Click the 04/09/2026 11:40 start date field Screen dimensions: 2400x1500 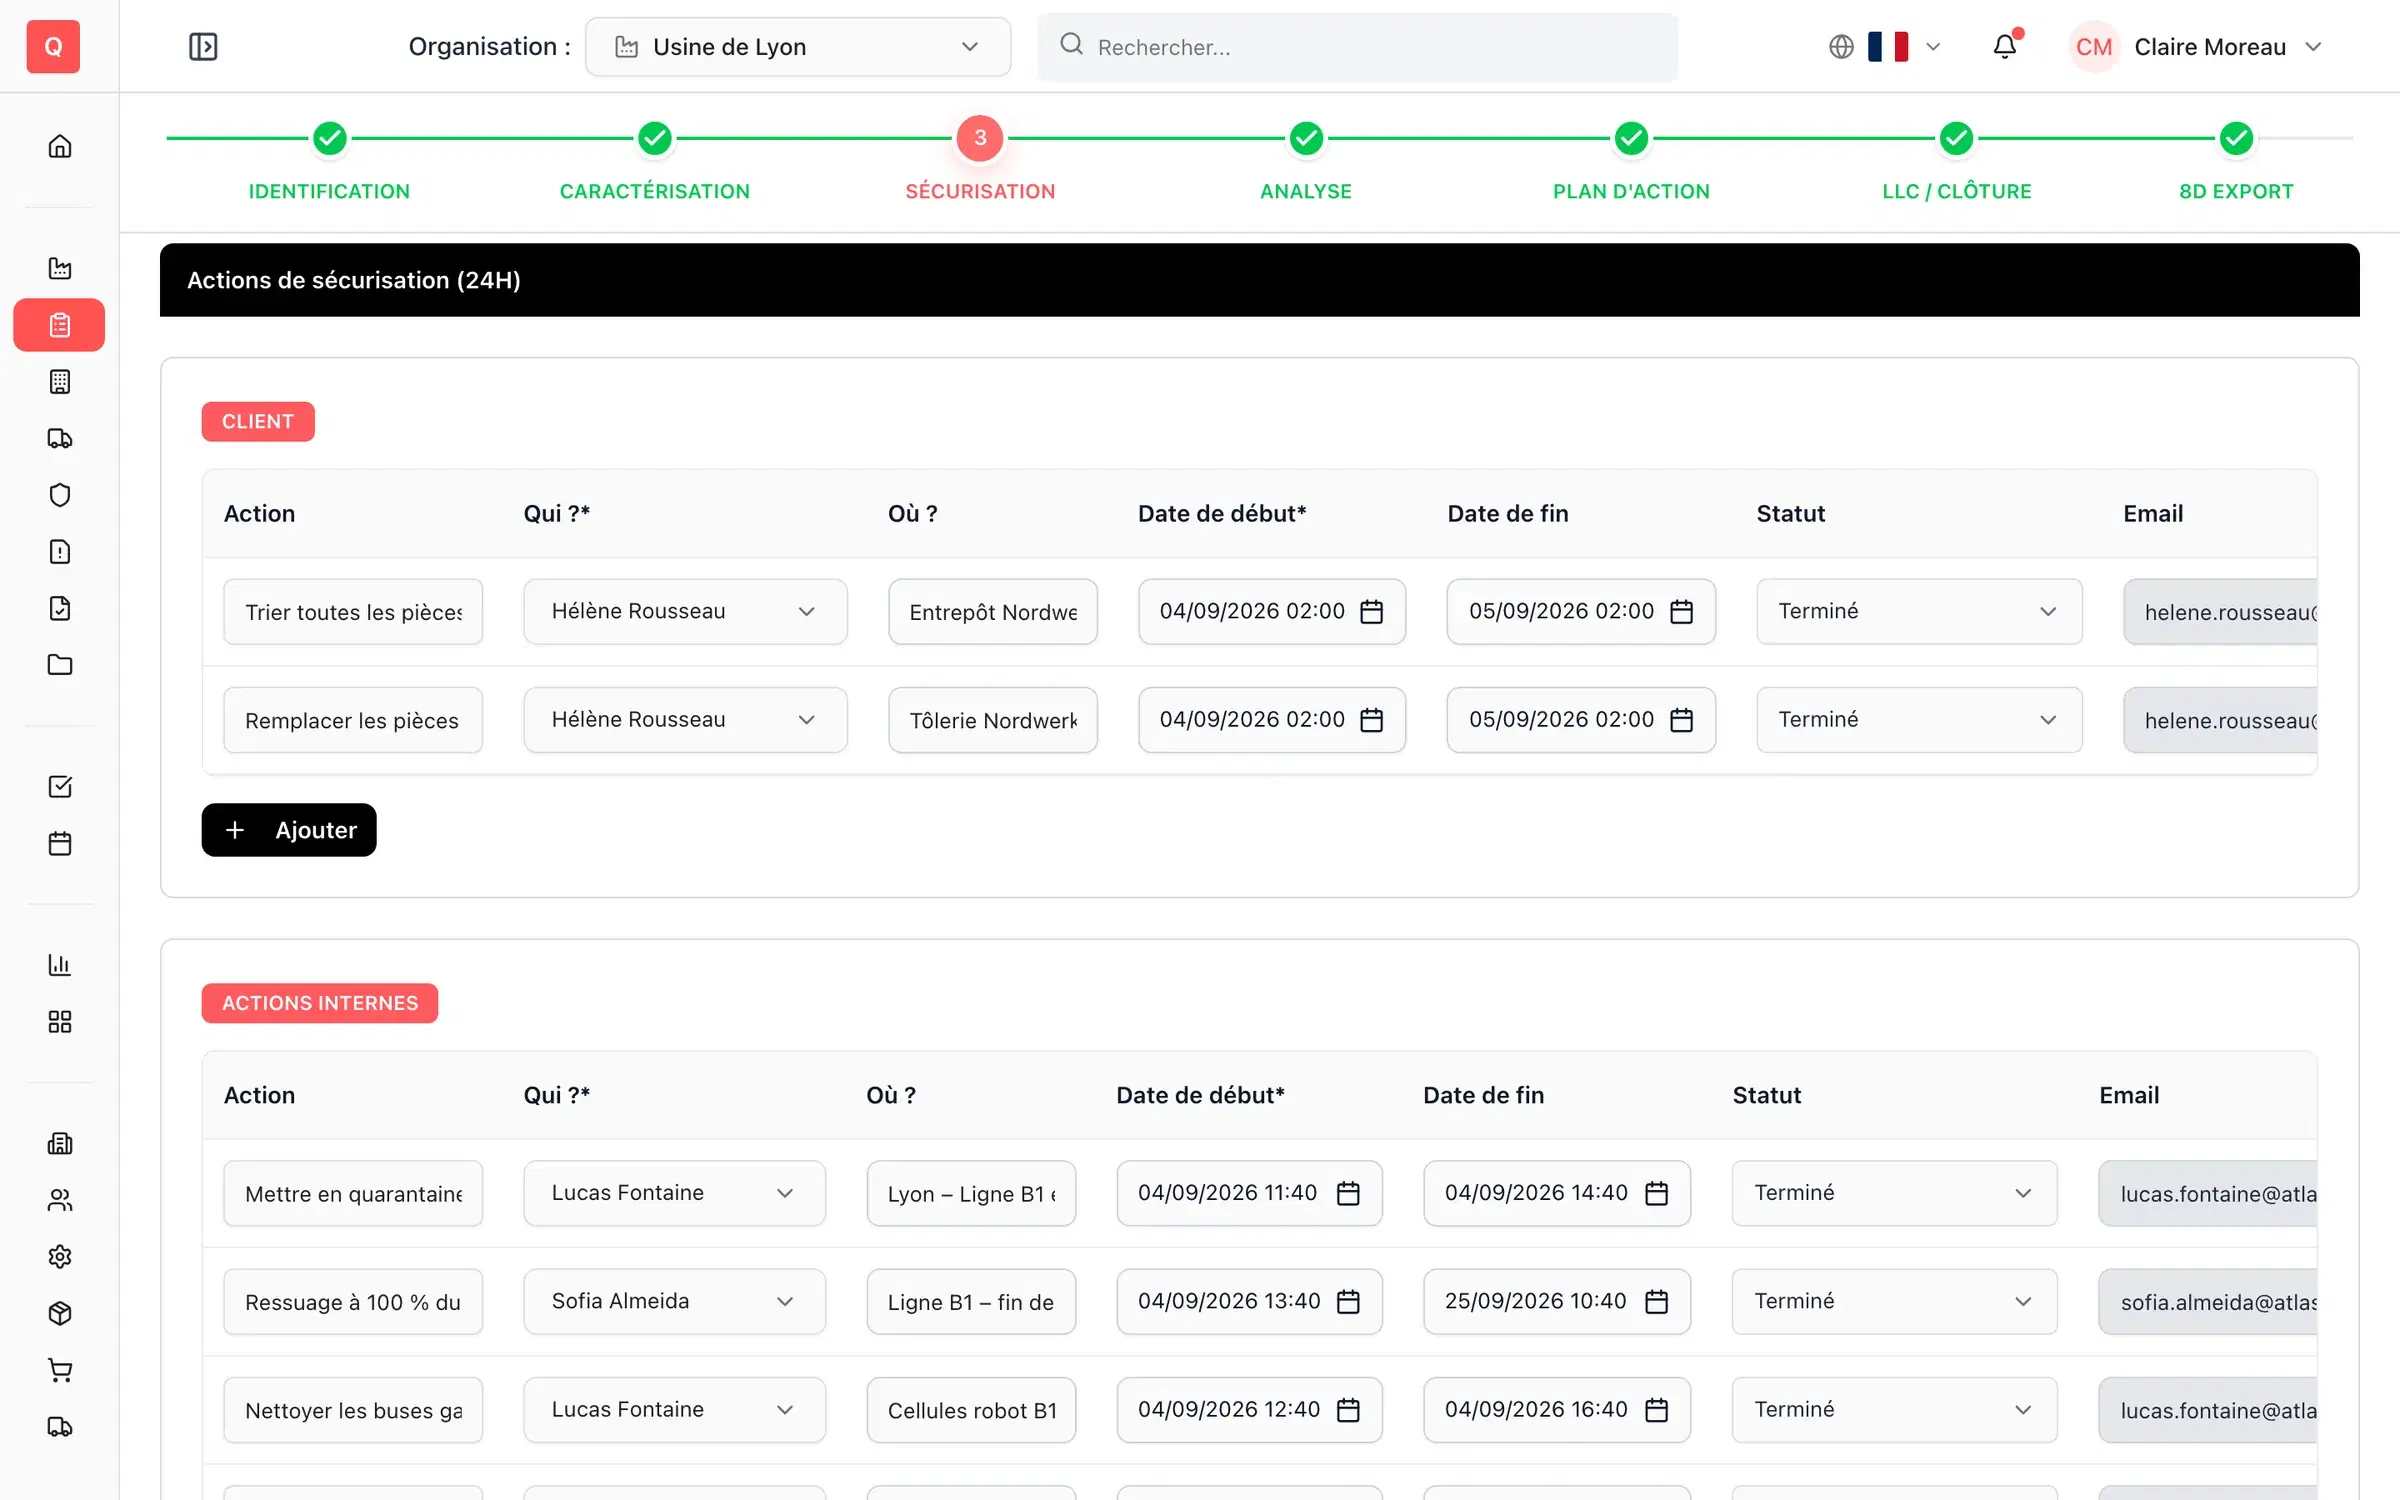[1249, 1193]
